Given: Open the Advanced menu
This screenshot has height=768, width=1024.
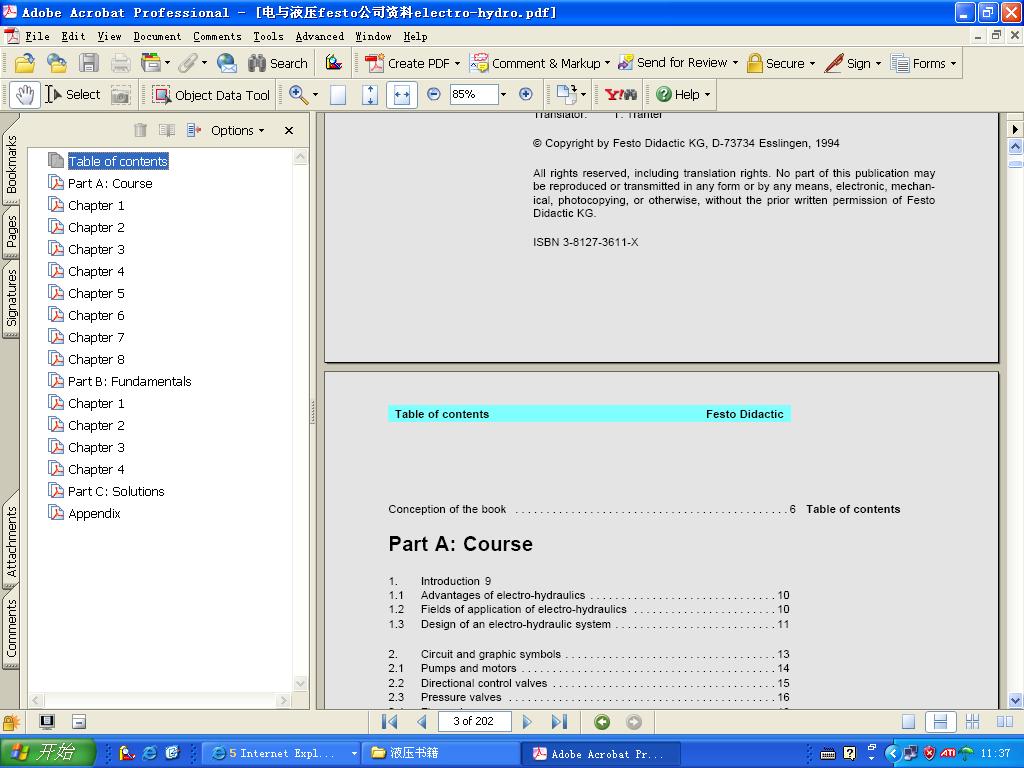Looking at the screenshot, I should 319,37.
